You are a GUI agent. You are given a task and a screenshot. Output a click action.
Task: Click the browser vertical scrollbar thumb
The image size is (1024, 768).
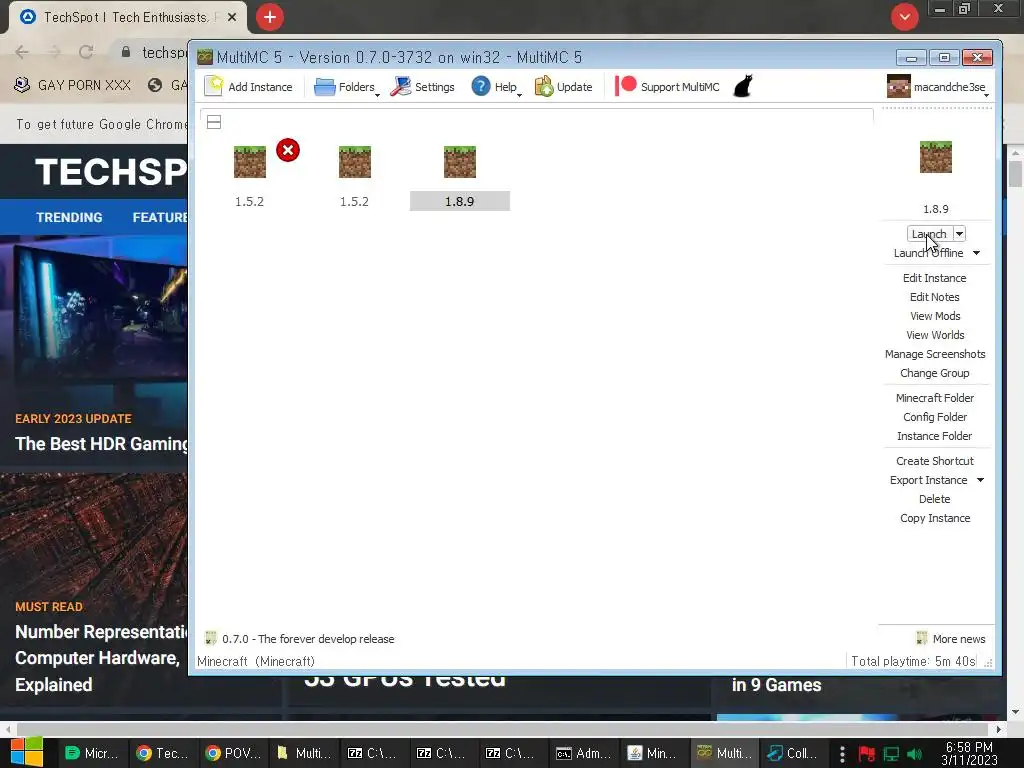coord(1015,174)
